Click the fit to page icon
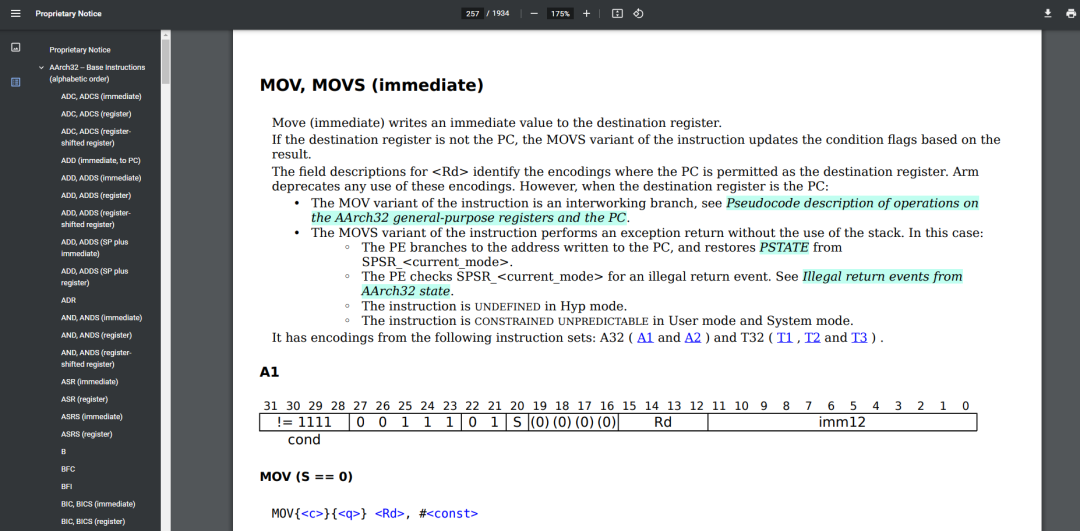This screenshot has width=1080, height=531. 617,13
